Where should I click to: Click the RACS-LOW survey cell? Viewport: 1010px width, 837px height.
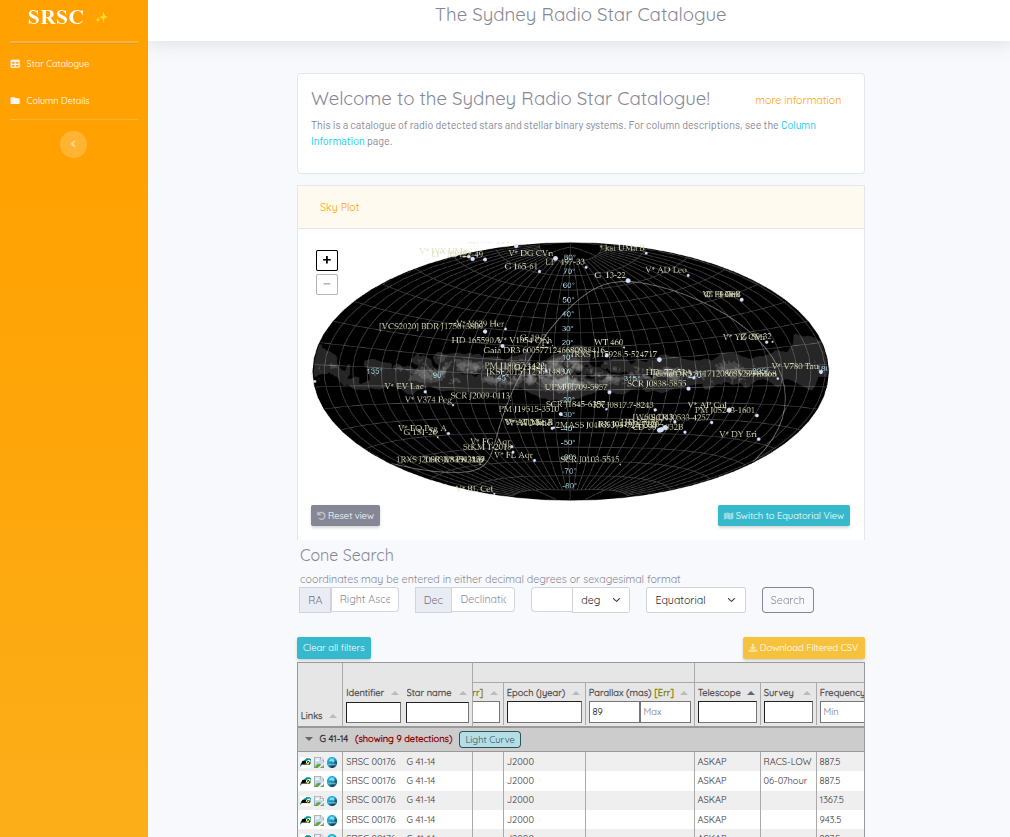pos(788,762)
